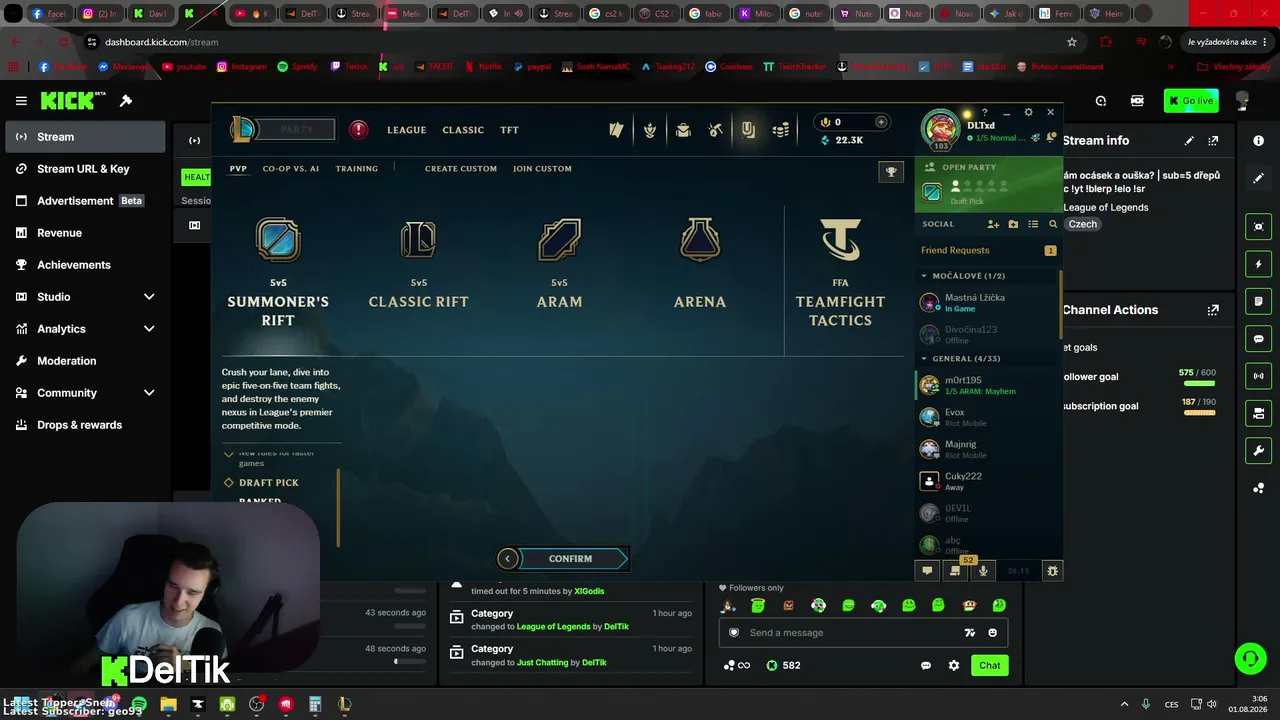Go to Advertisement Beta section

coord(83,201)
